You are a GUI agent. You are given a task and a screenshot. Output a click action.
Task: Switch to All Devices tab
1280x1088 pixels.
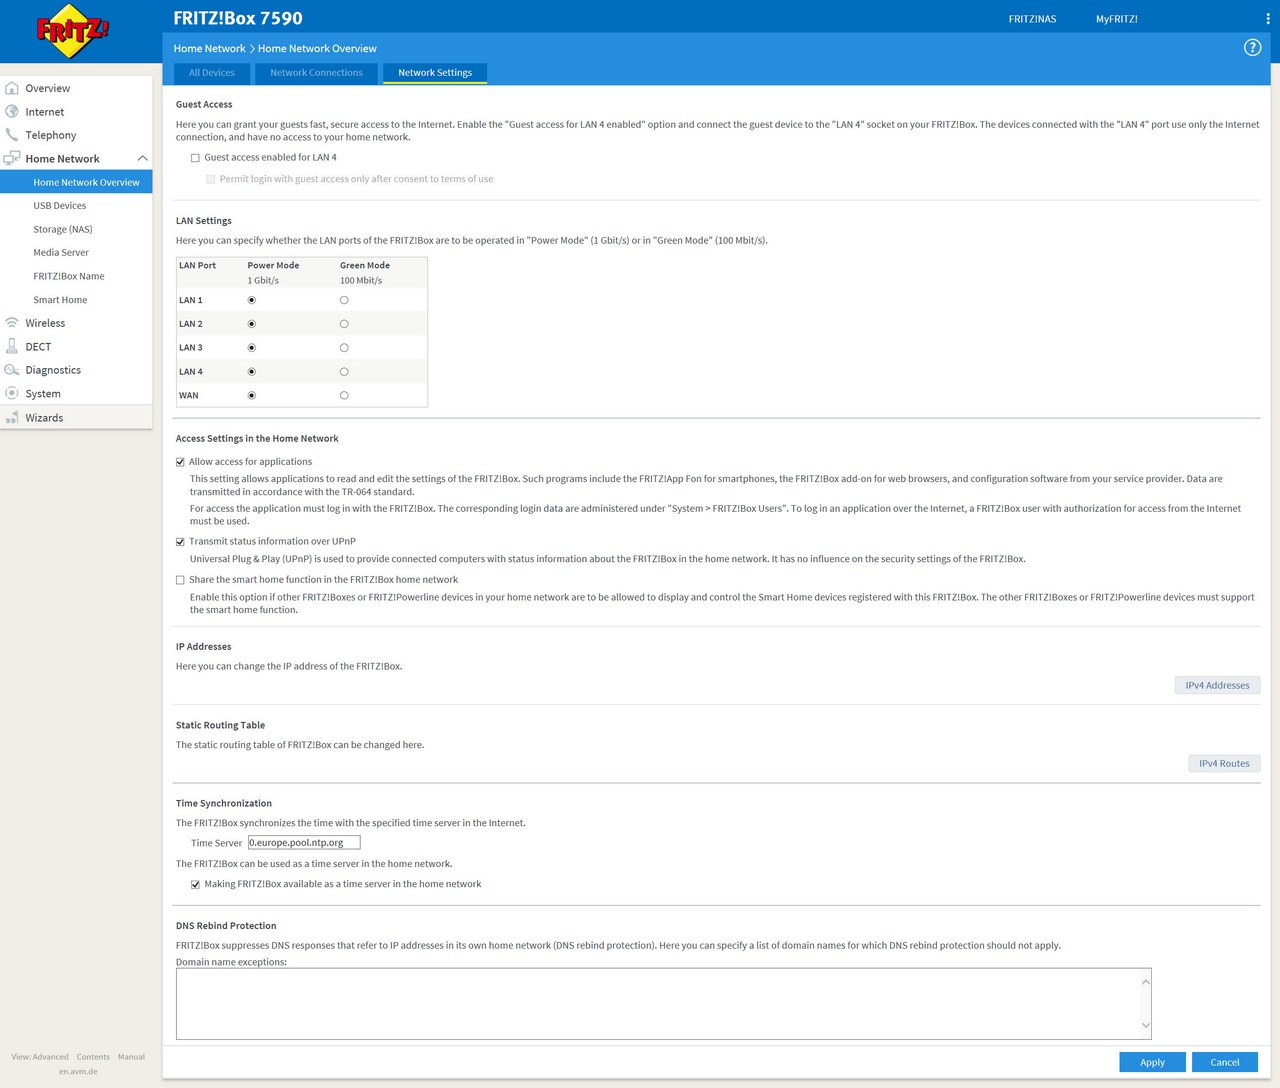212,73
